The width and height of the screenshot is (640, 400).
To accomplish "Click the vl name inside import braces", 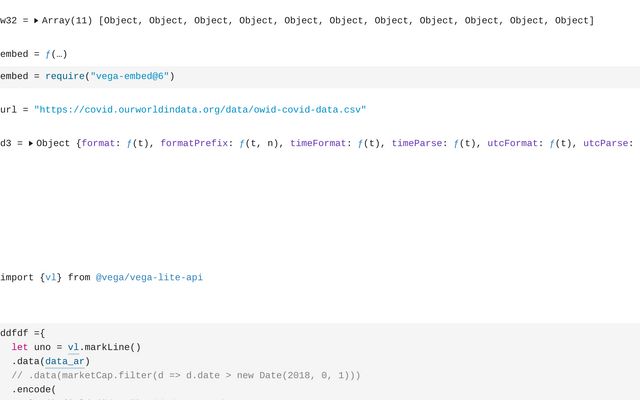I will coord(51,278).
